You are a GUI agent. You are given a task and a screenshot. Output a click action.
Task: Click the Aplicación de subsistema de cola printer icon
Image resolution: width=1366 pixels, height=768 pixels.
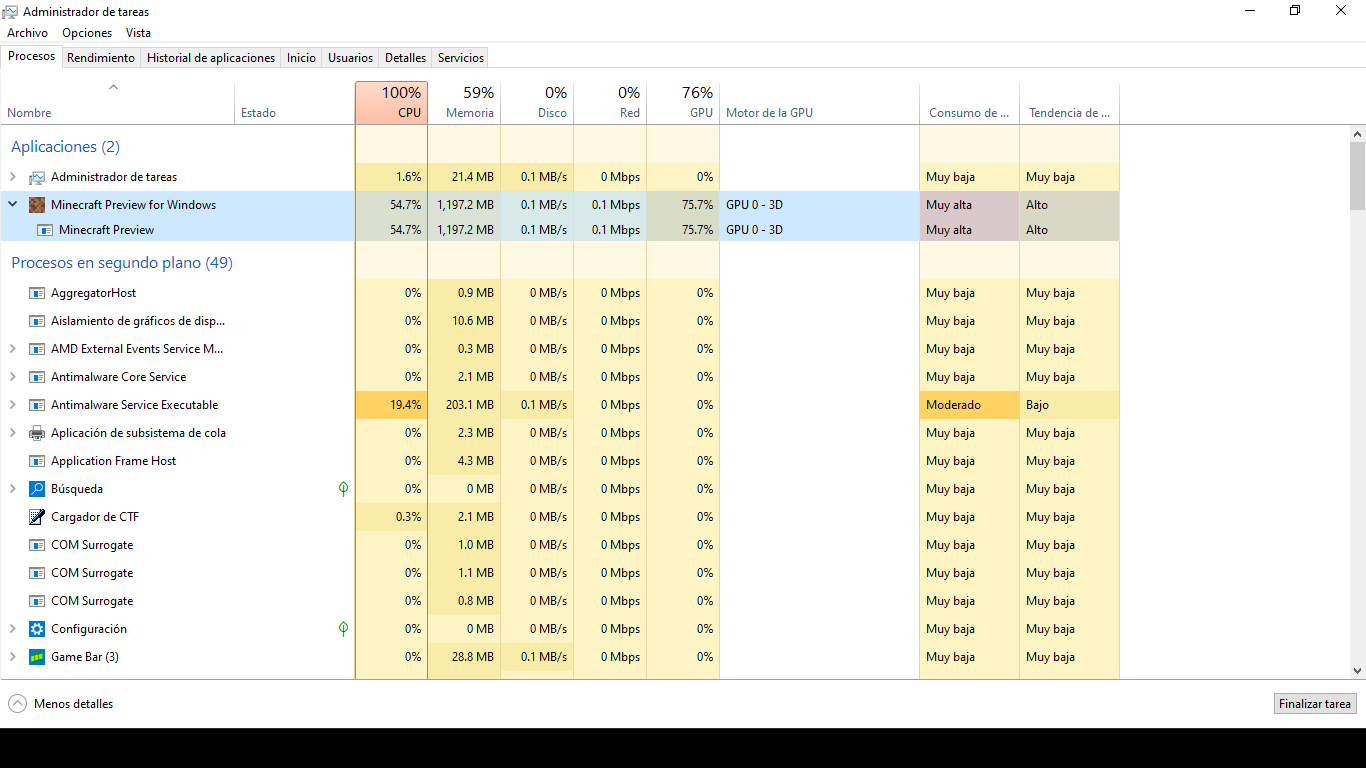click(x=37, y=433)
